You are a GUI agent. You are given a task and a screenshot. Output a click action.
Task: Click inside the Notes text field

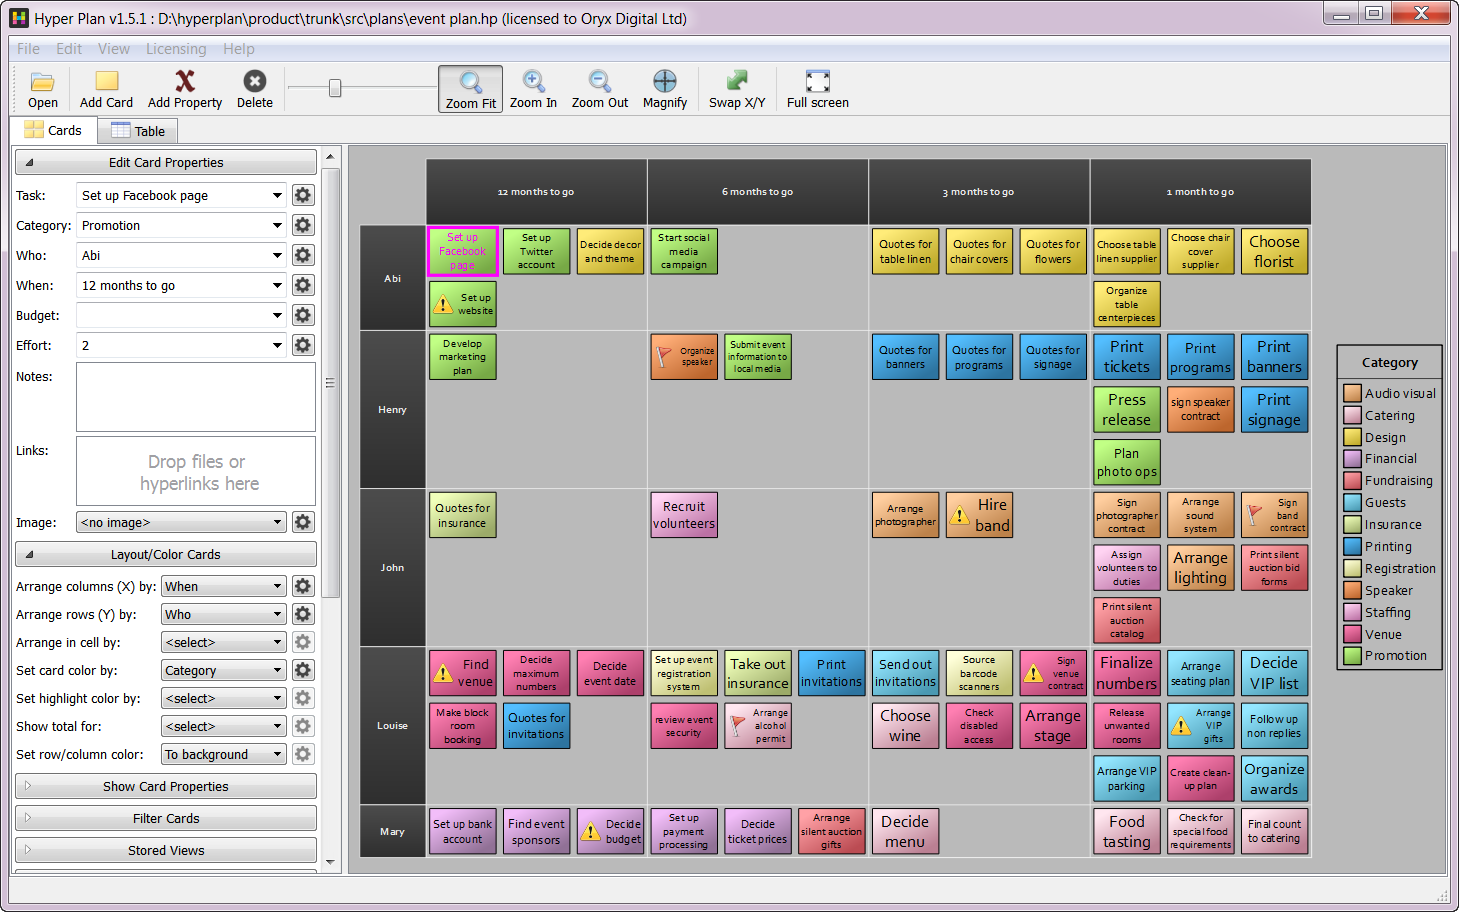click(196, 397)
